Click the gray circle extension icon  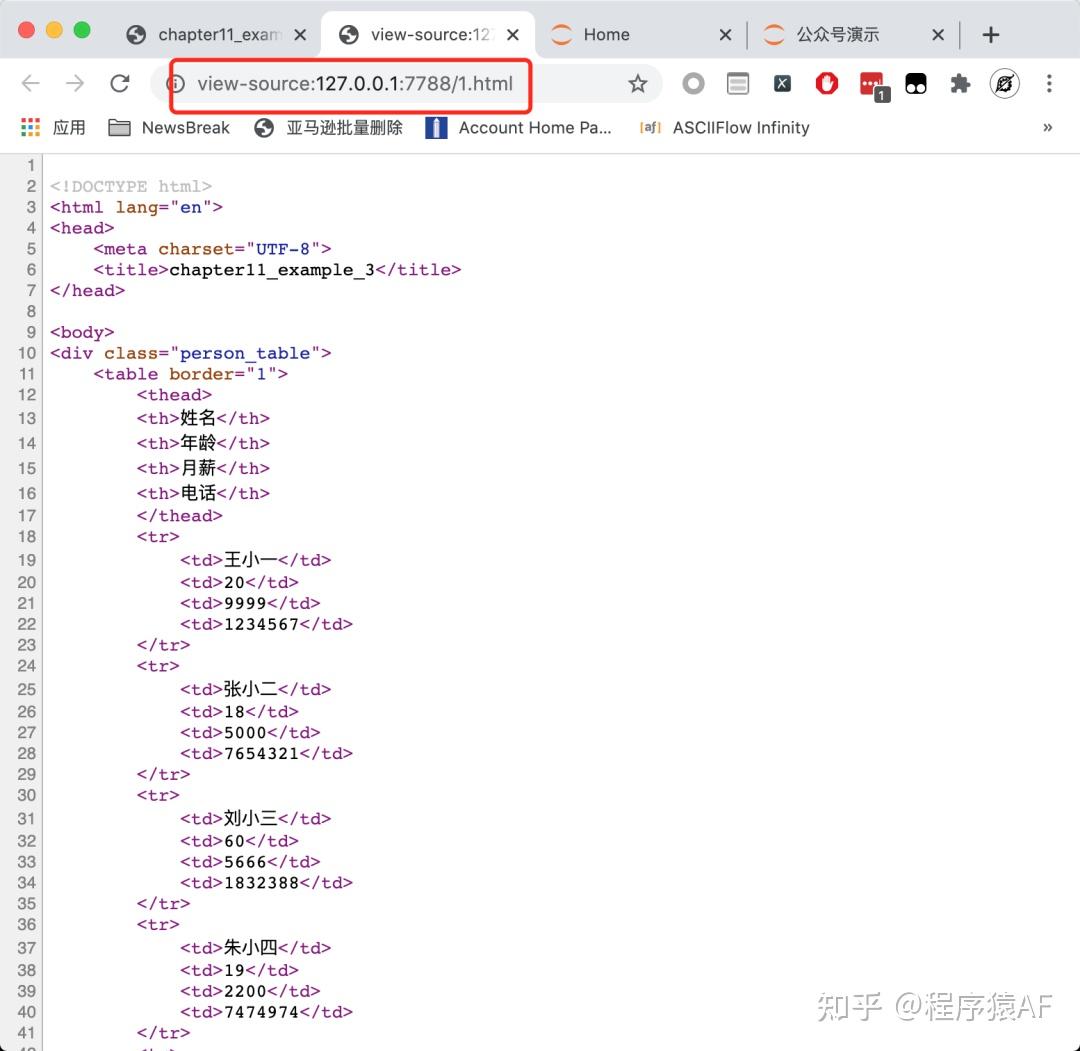(693, 85)
